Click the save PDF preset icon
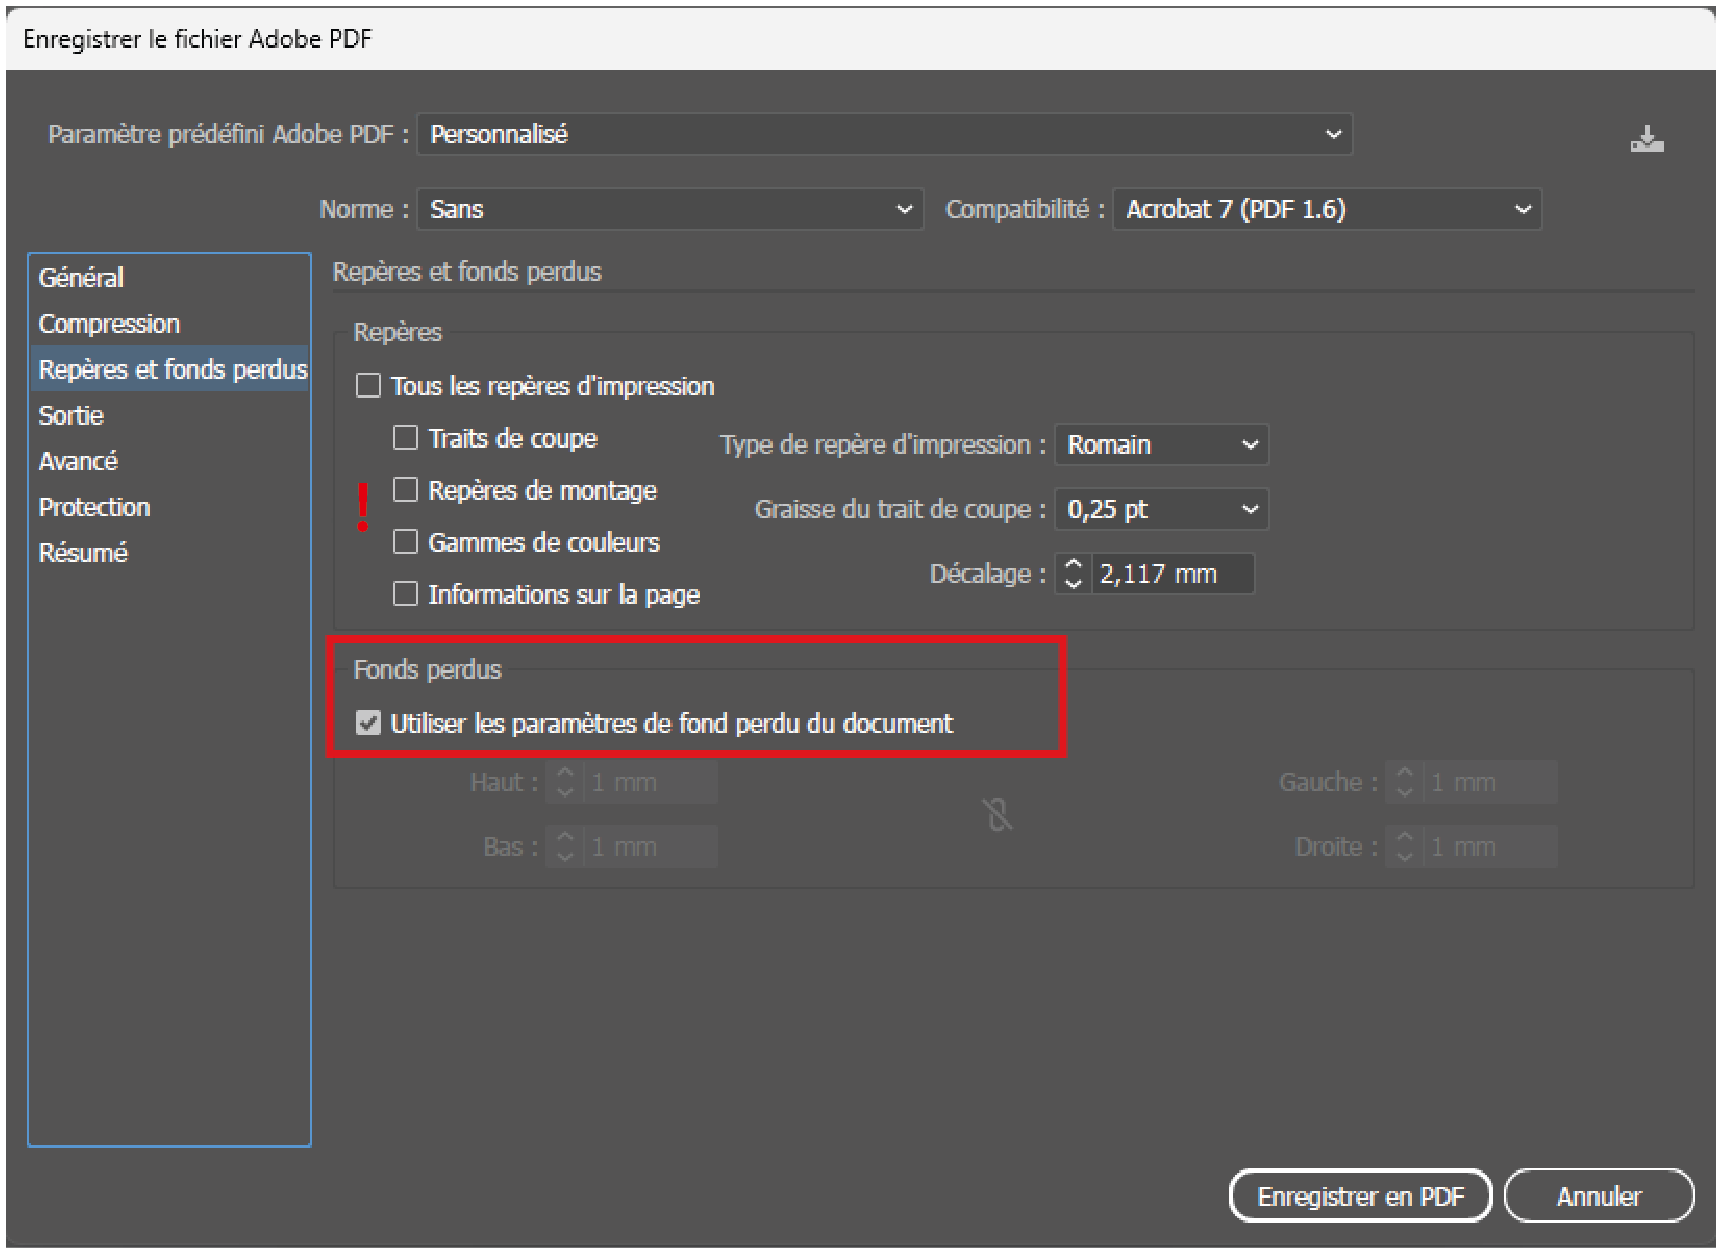 point(1646,139)
